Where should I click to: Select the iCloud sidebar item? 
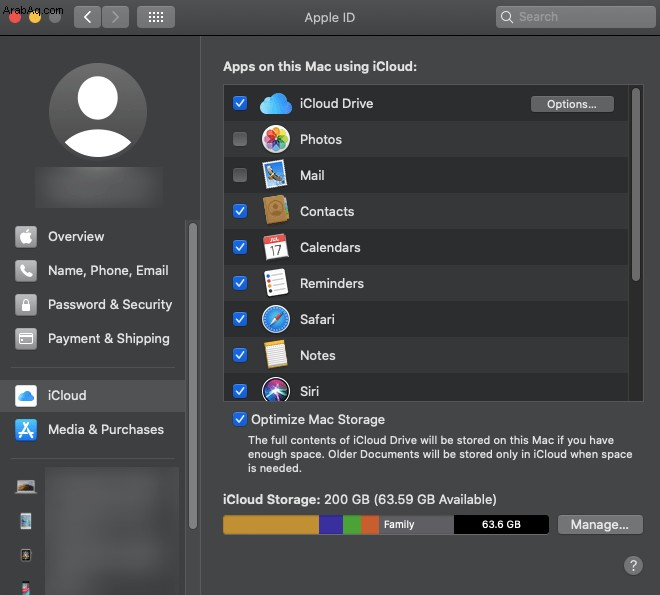(93, 396)
